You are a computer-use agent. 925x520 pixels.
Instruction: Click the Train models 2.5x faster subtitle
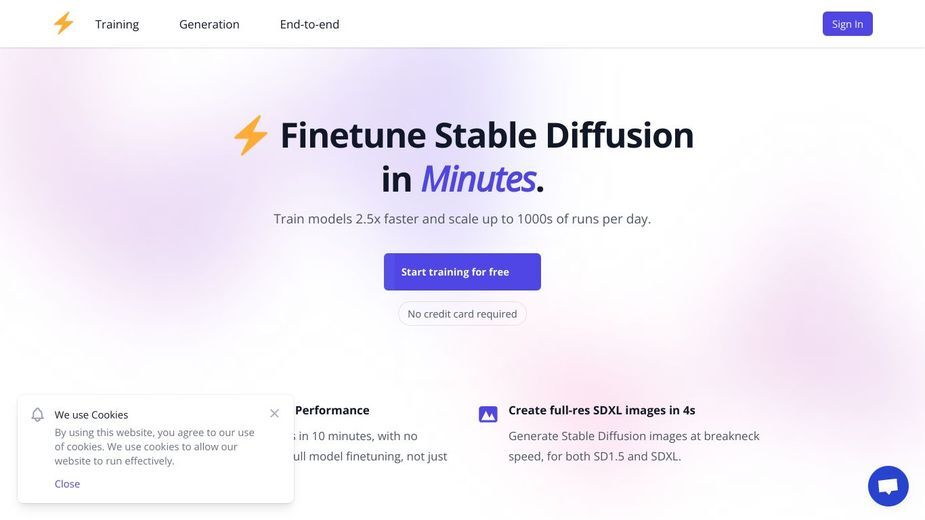pyautogui.click(x=462, y=219)
